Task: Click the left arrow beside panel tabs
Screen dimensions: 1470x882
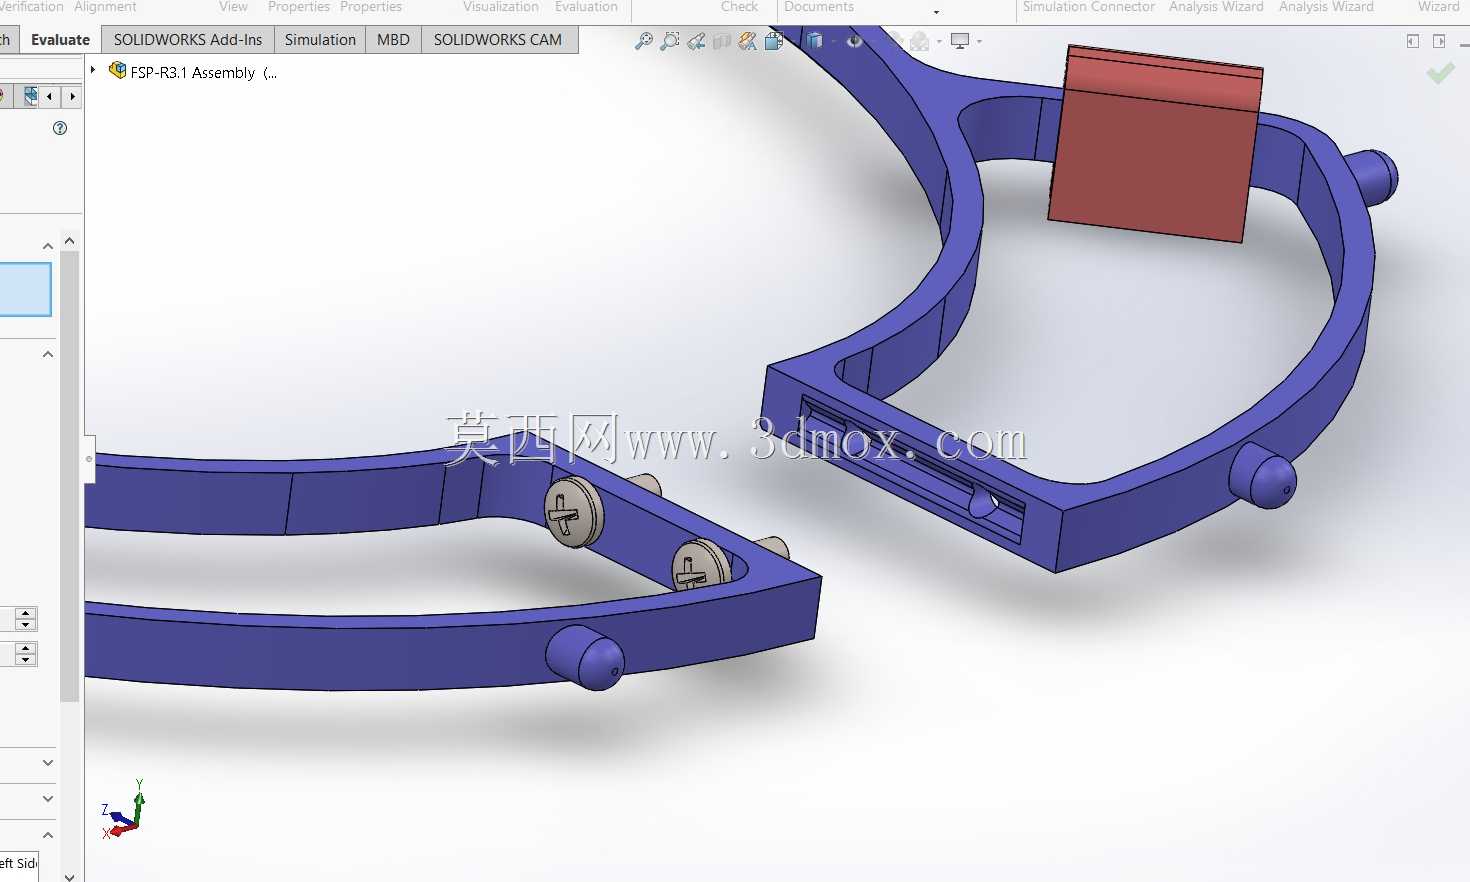Action: (50, 97)
